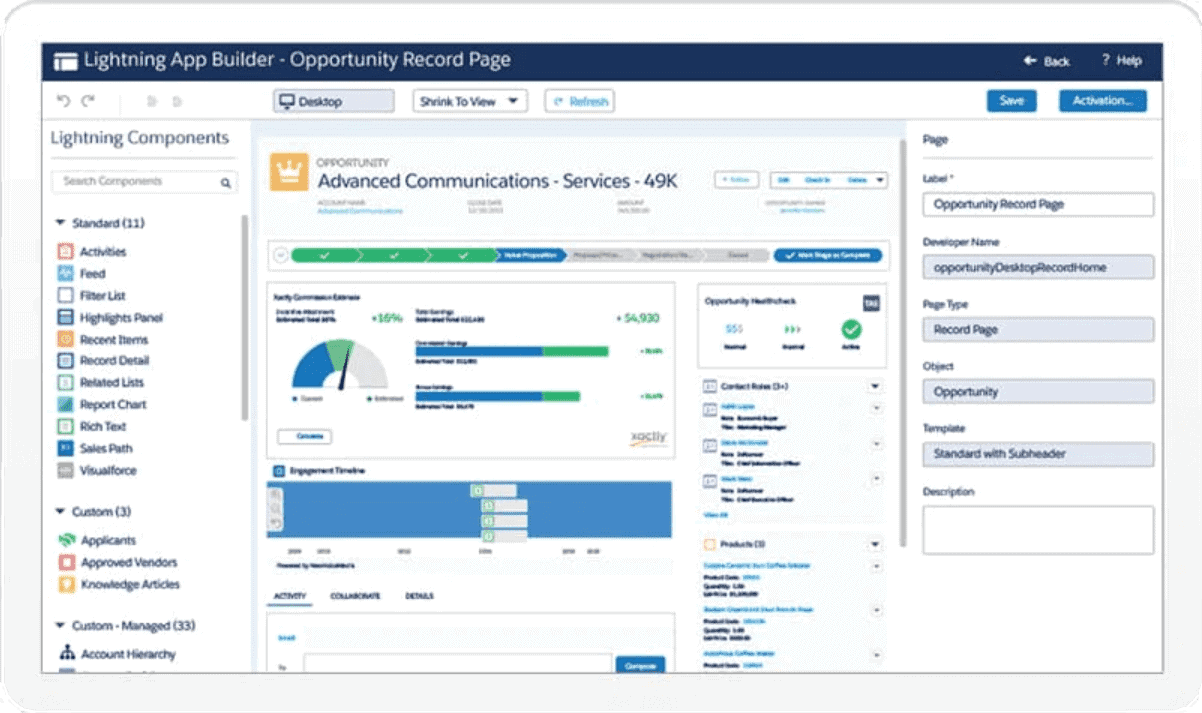The width and height of the screenshot is (1202, 713).
Task: Click in the Search Components field
Action: (x=145, y=182)
